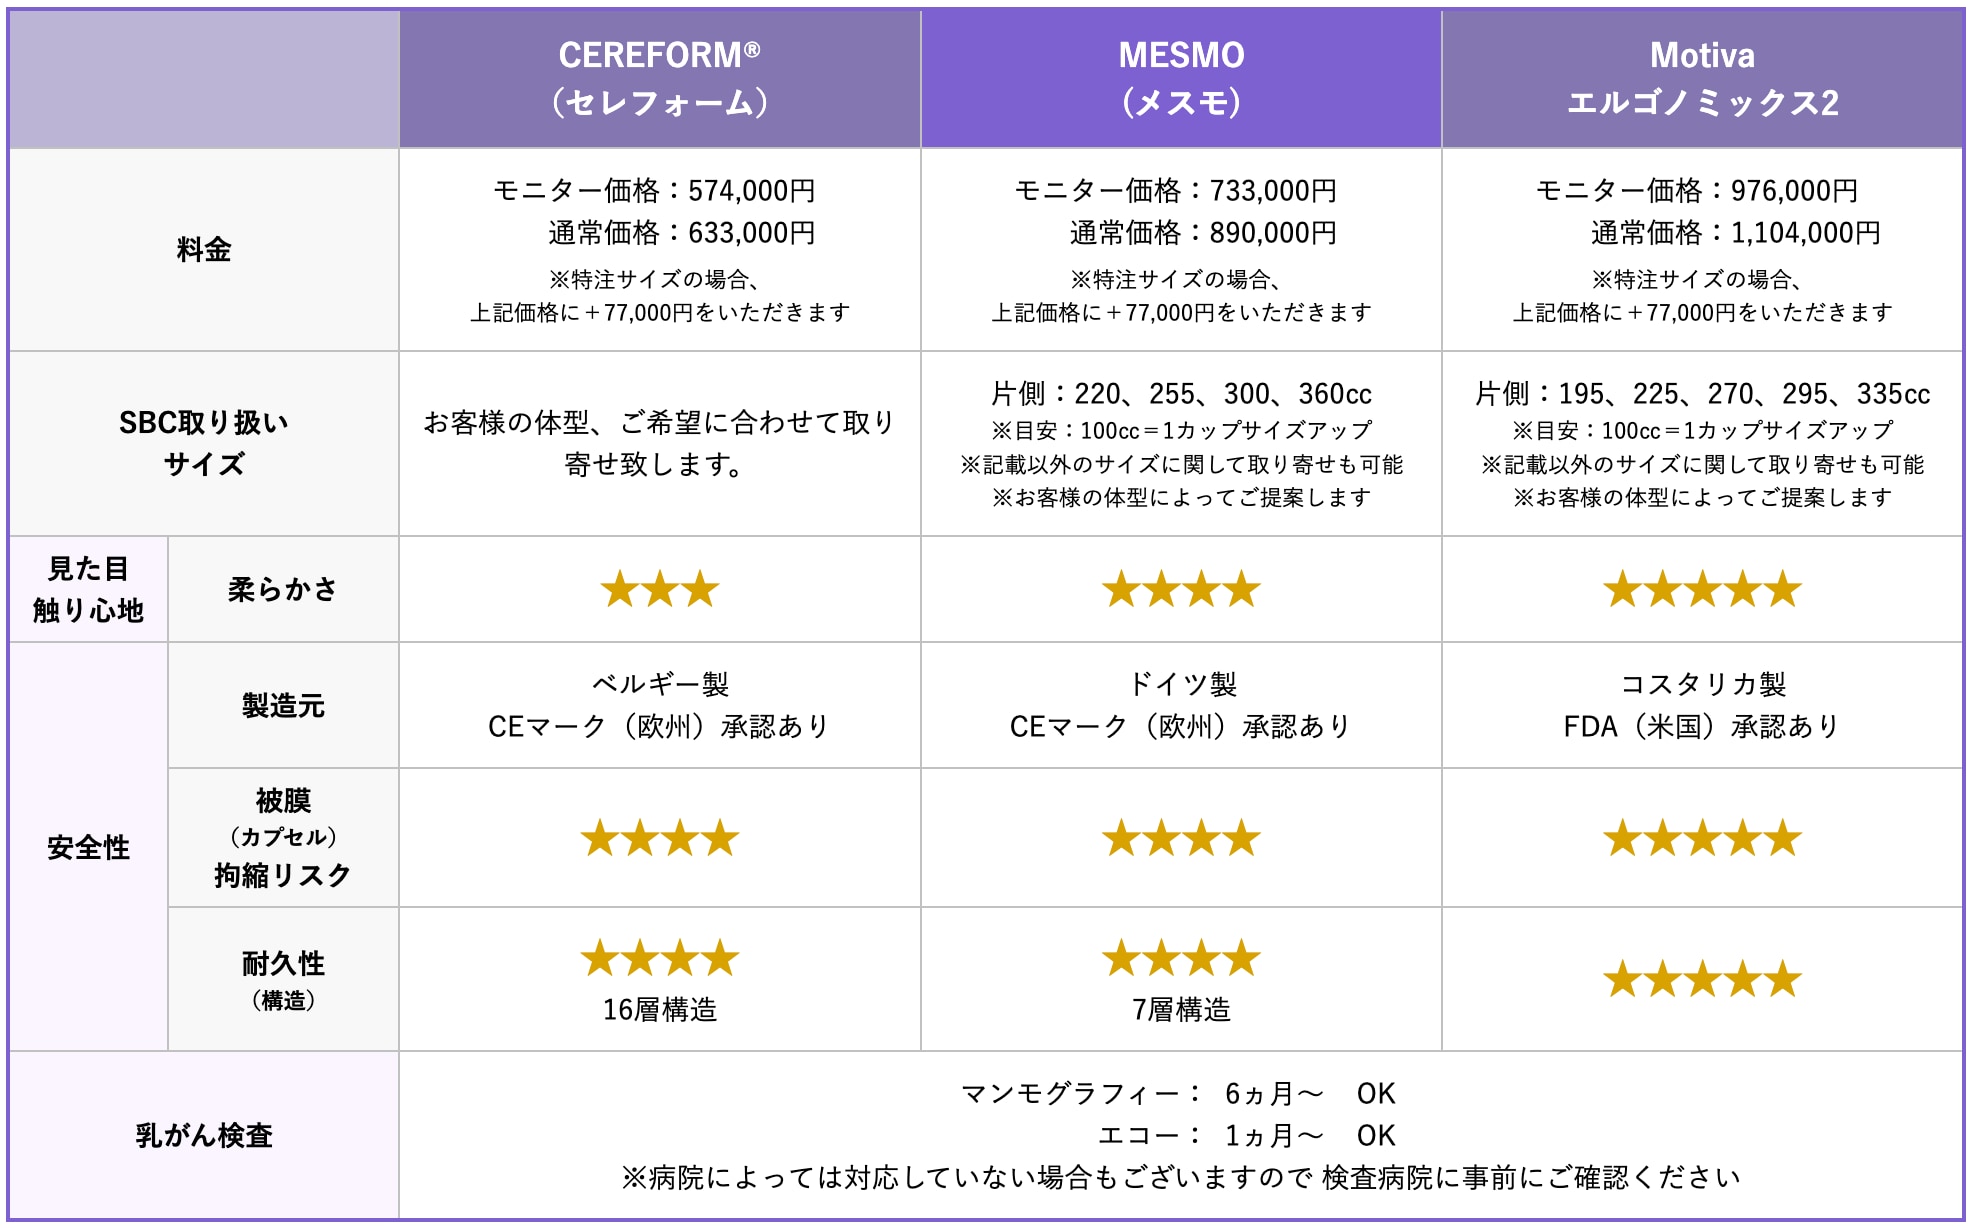
Task: Click Motiva's 通常価格 1,104,000円 text
Action: point(1735,233)
